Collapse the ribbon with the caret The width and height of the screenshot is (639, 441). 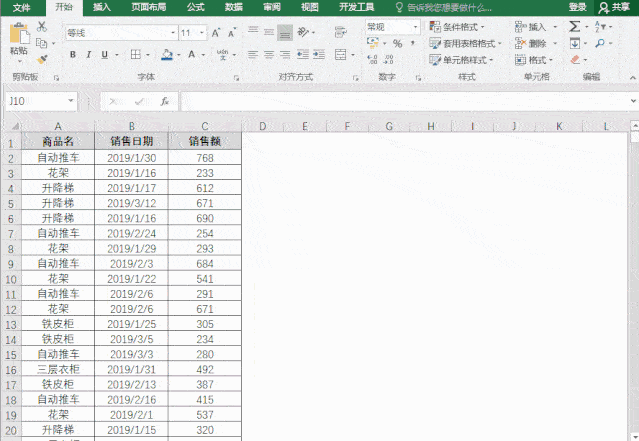(x=632, y=77)
